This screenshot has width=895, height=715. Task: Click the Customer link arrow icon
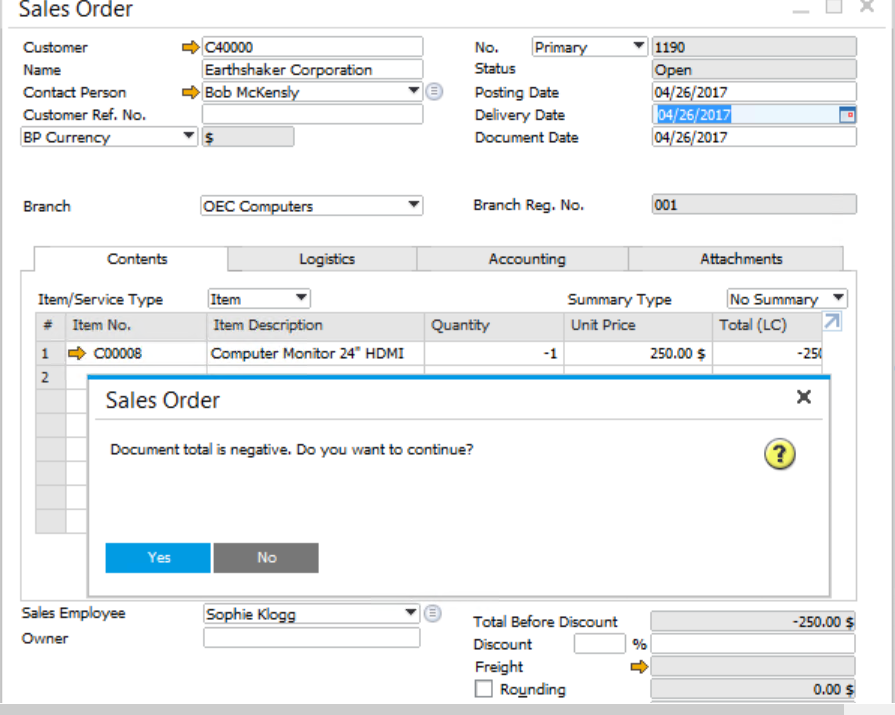[190, 47]
